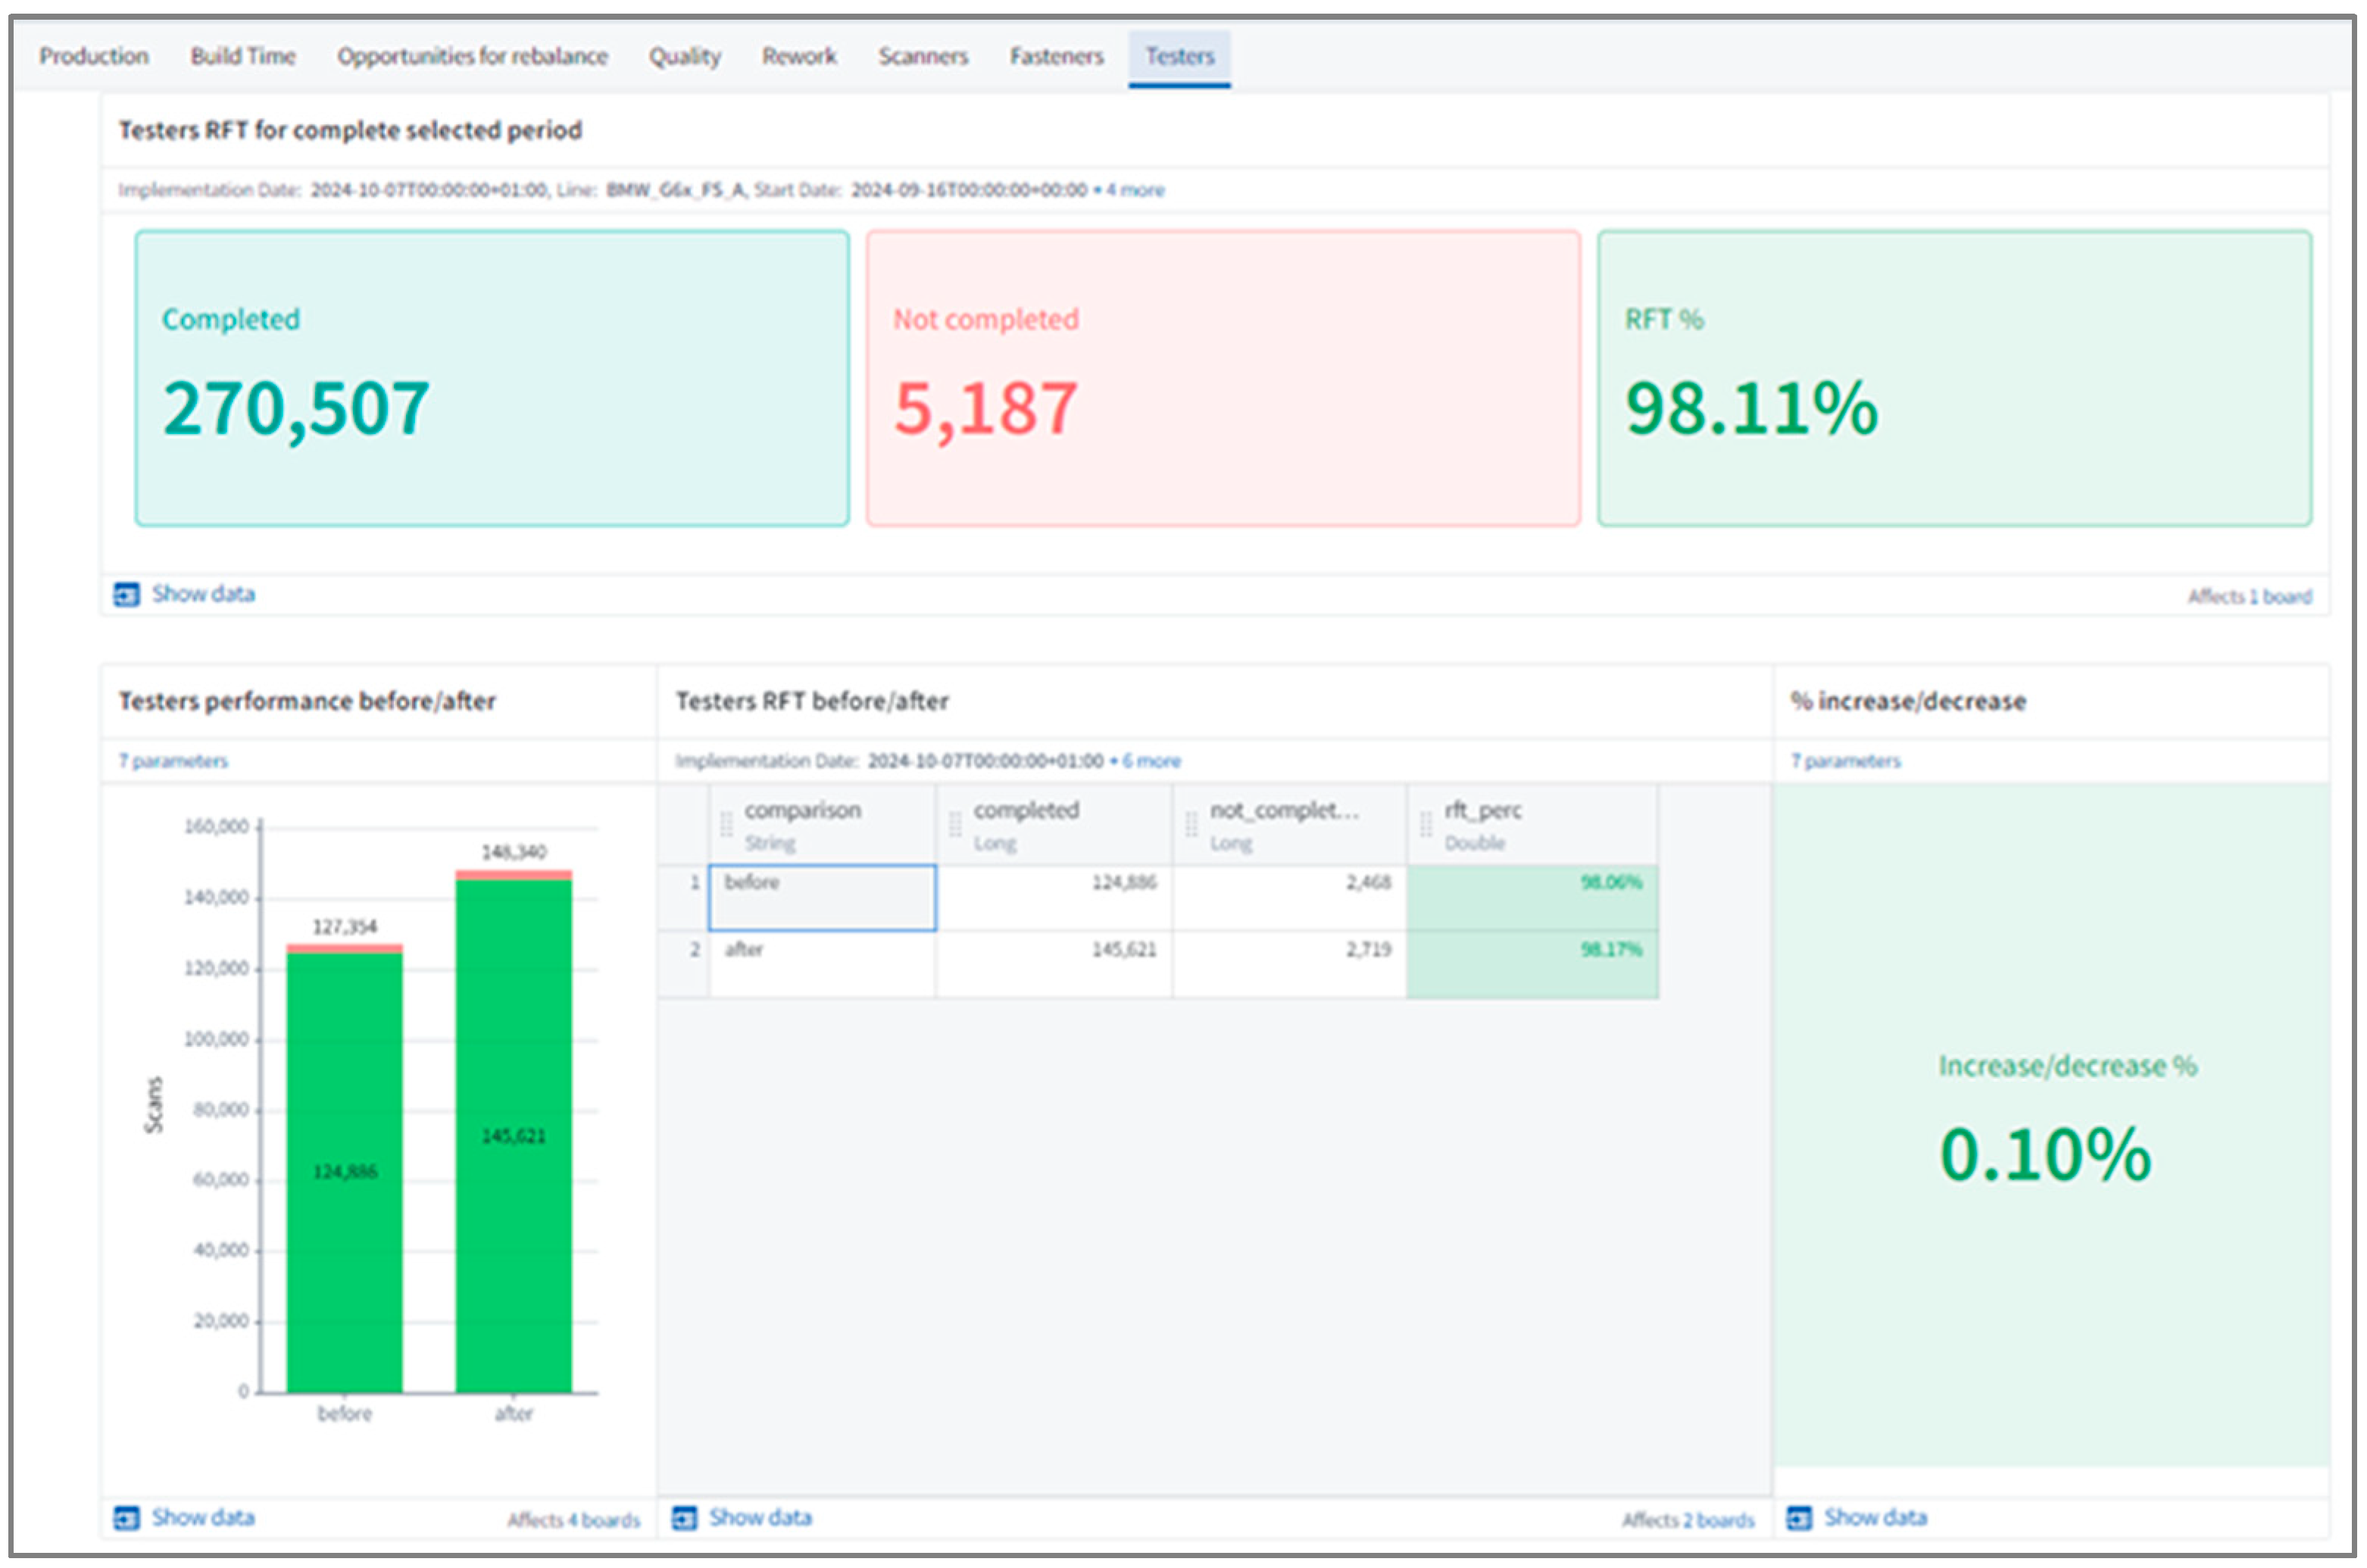Click the Completed 270,507 card
This screenshot has height=1568, width=2367.
[x=492, y=378]
